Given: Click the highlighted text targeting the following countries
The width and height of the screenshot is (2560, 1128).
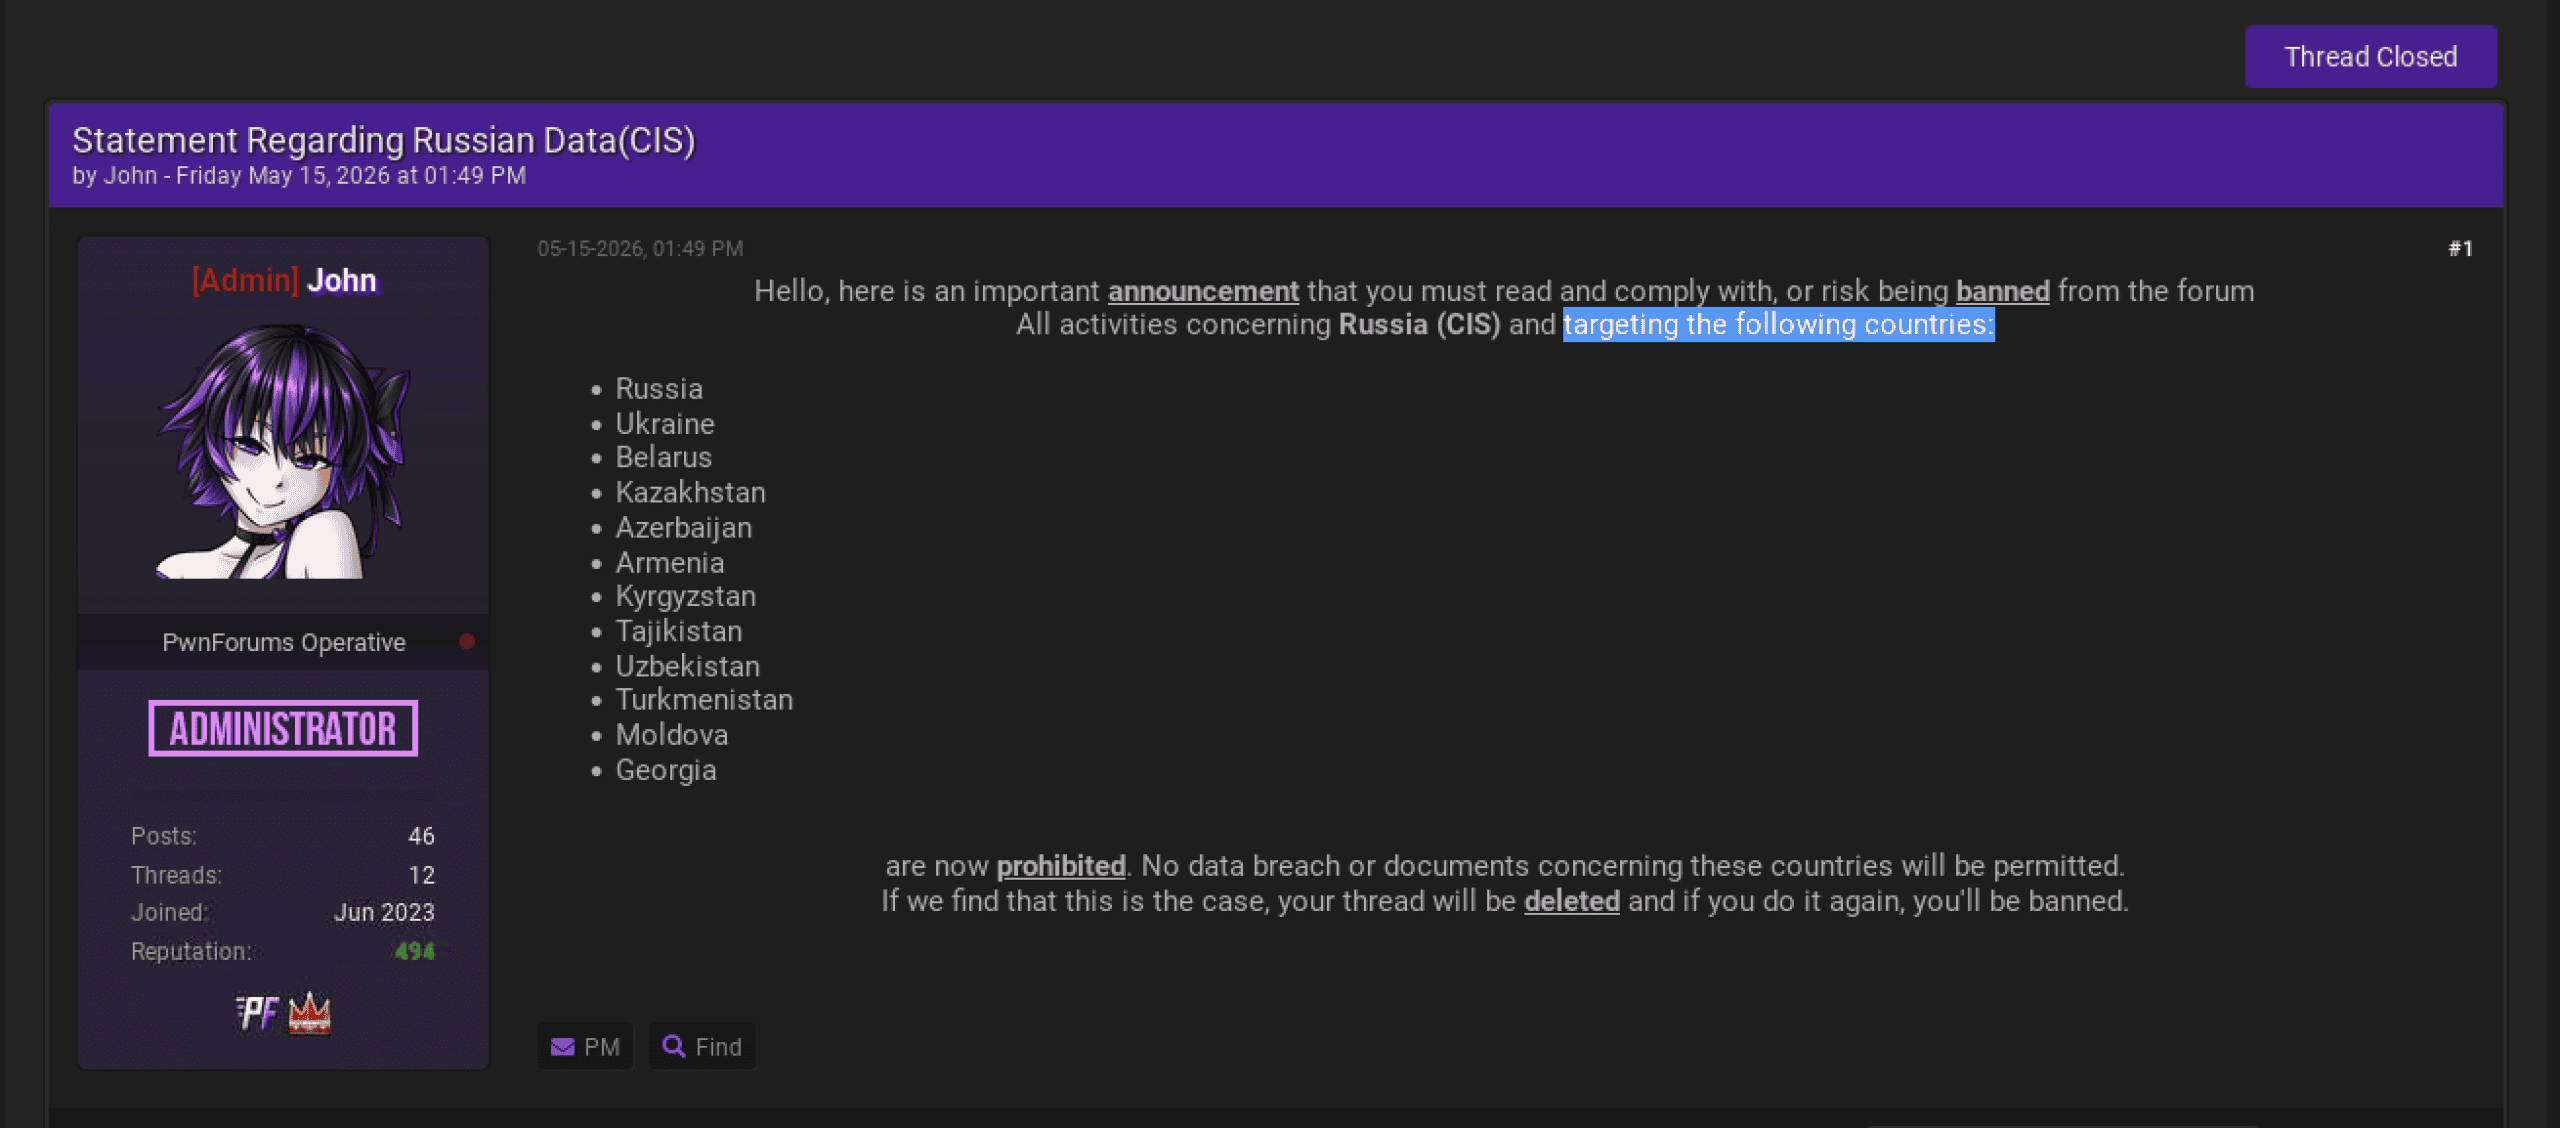Looking at the screenshot, I should (x=1779, y=324).
